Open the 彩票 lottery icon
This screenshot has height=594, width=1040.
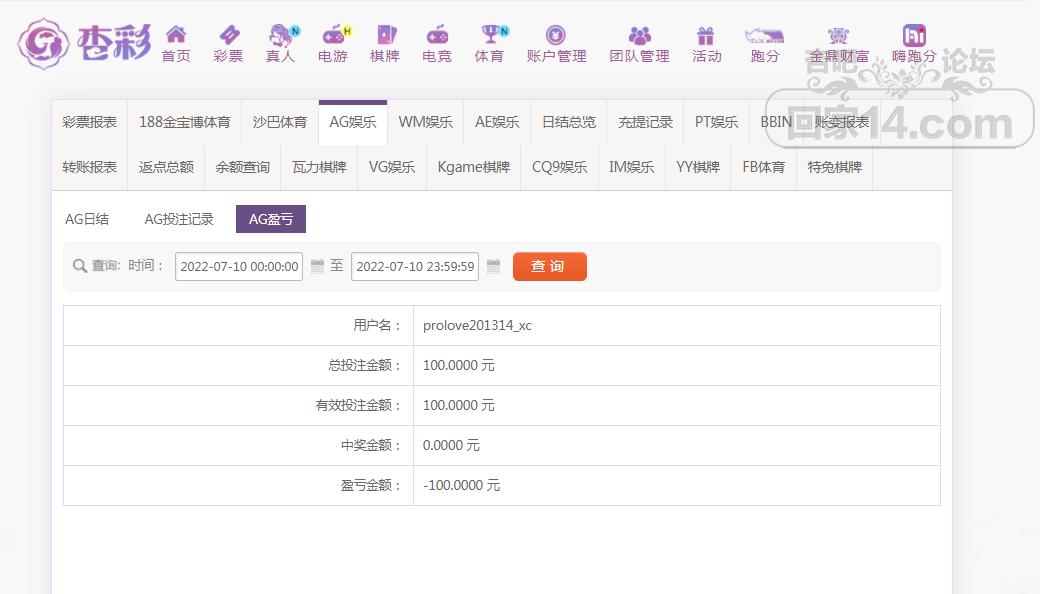click(x=228, y=36)
